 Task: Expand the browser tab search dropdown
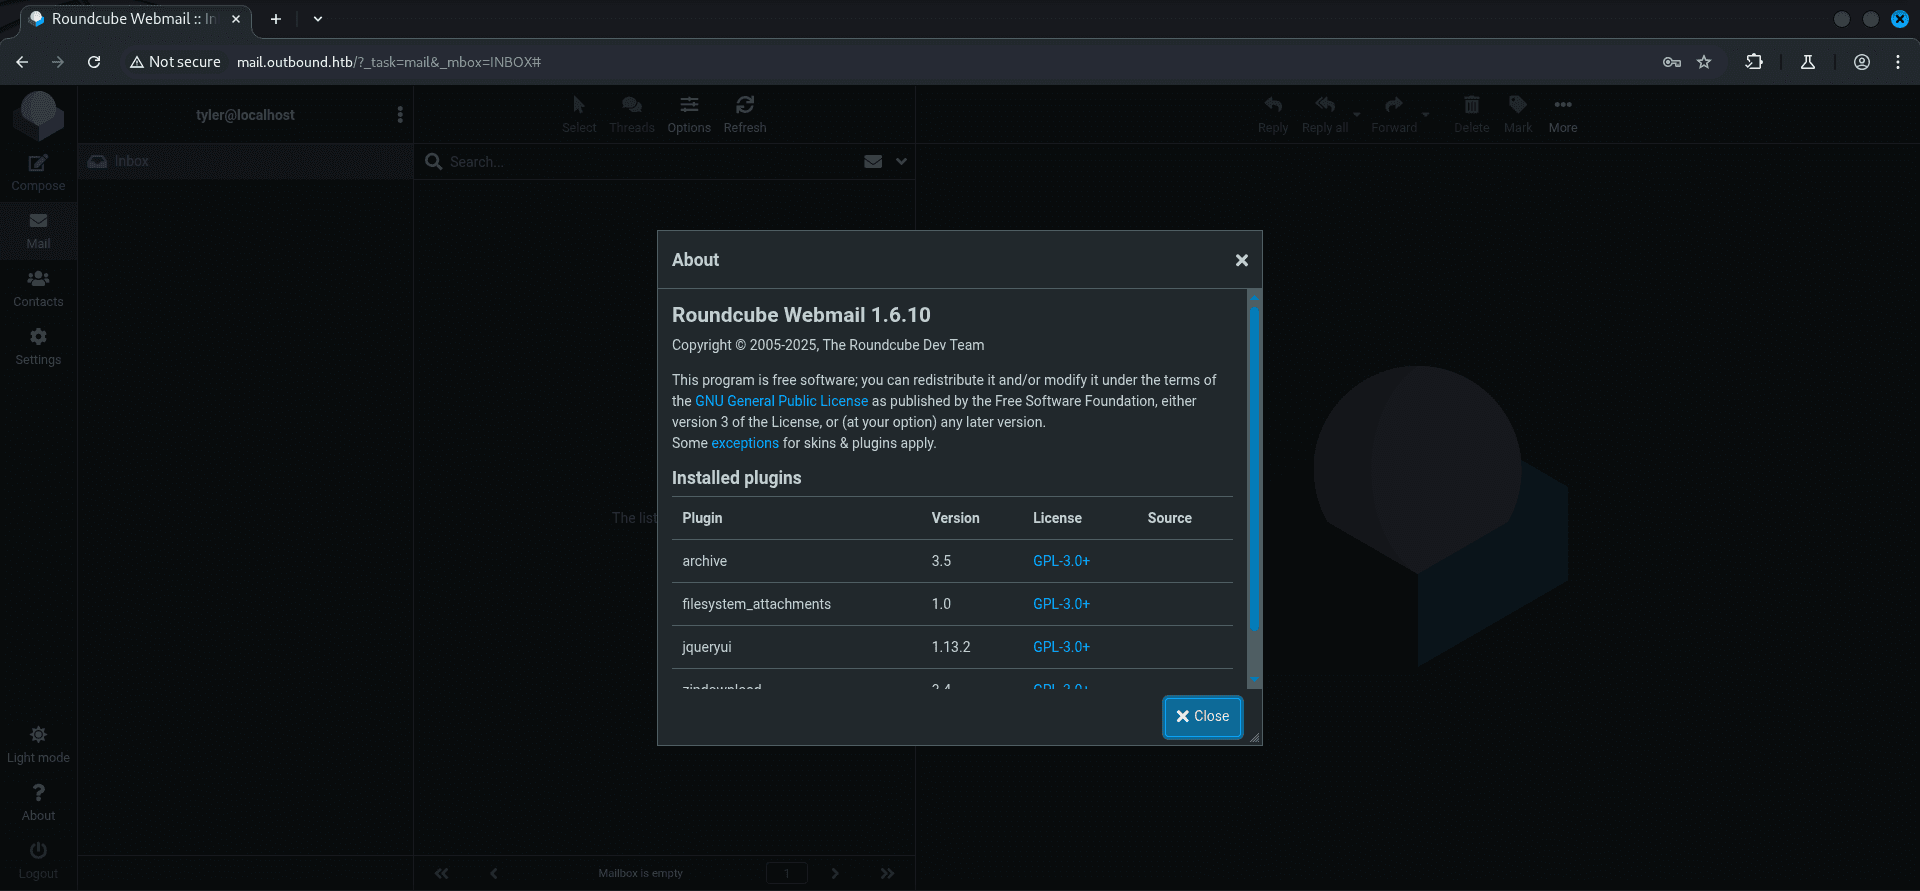[x=318, y=19]
